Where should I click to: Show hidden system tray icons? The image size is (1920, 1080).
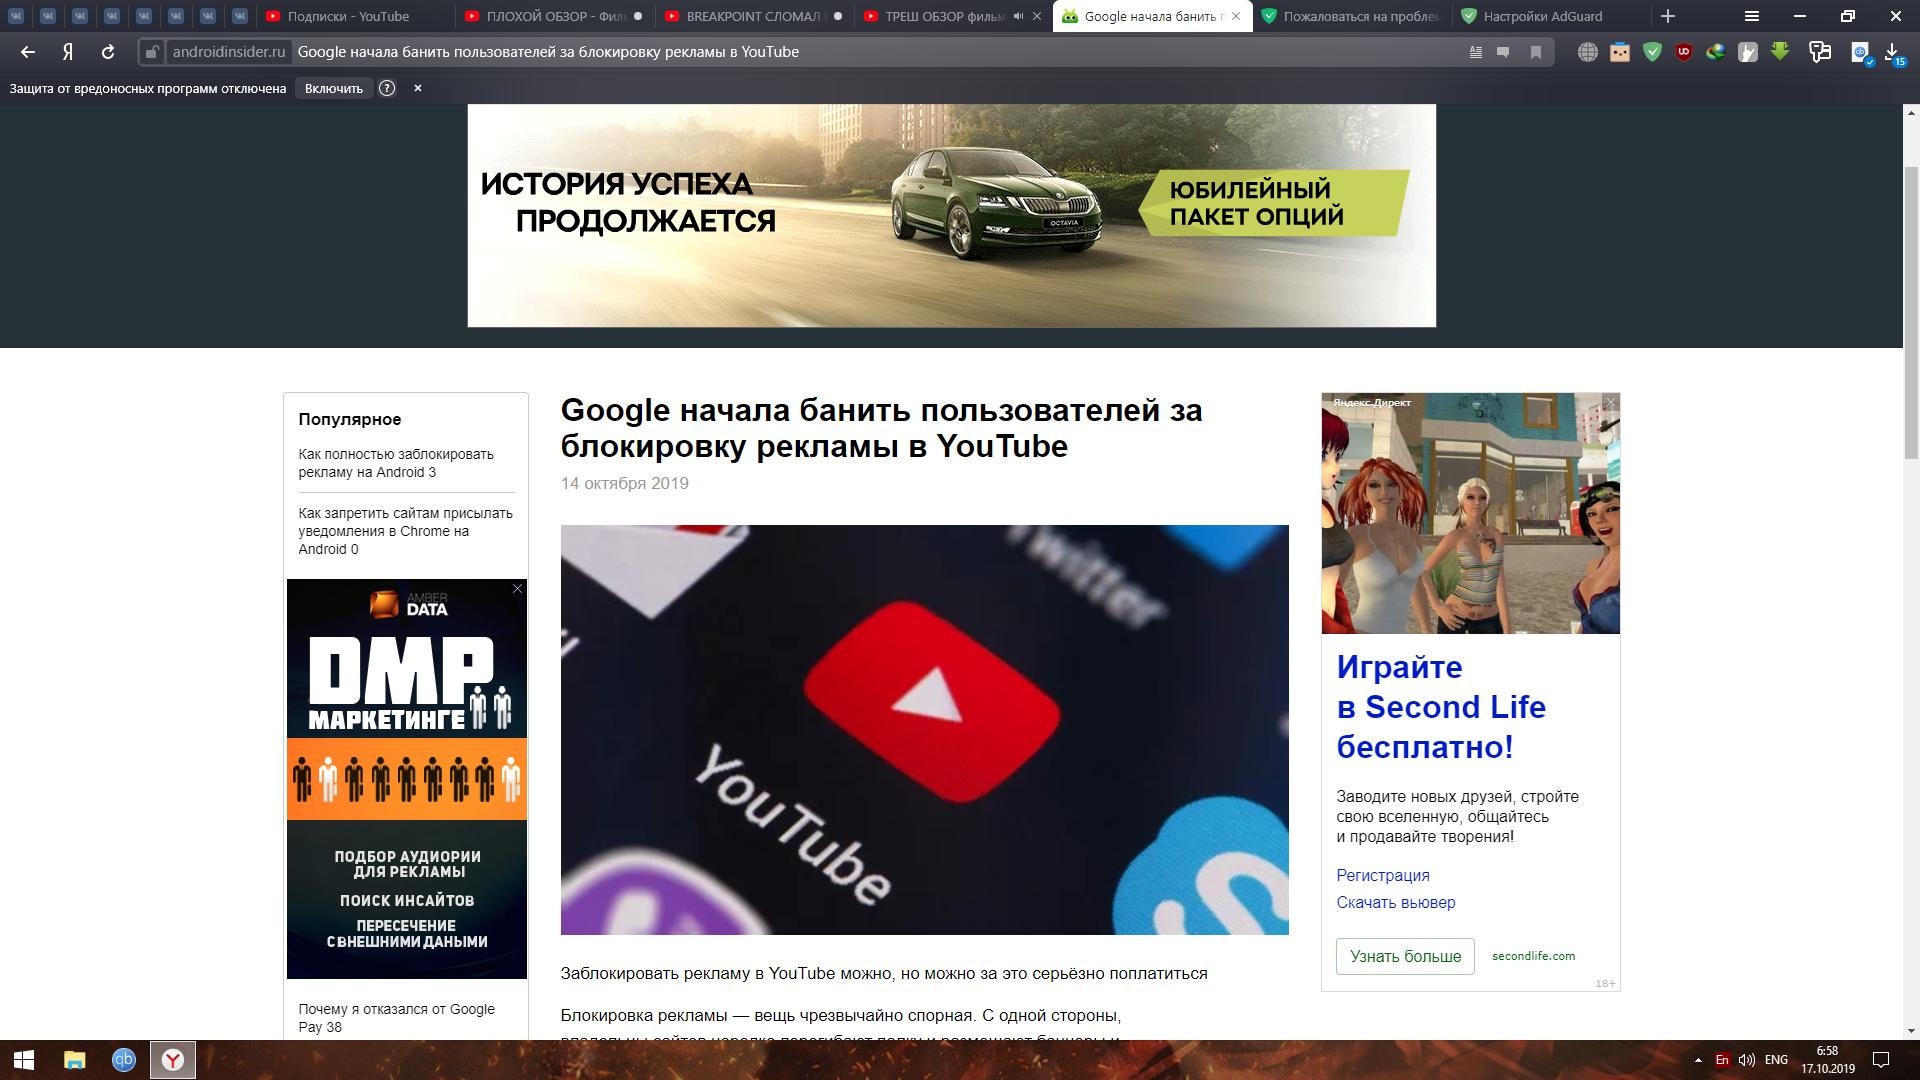click(1697, 1060)
